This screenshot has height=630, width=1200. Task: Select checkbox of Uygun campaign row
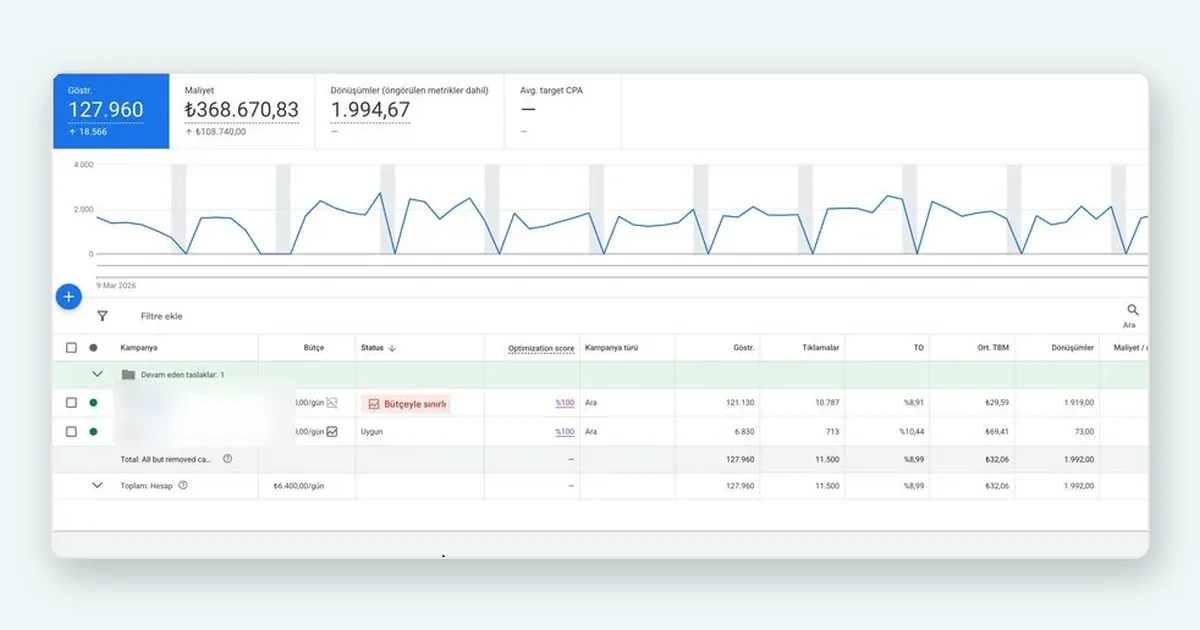pos(71,432)
